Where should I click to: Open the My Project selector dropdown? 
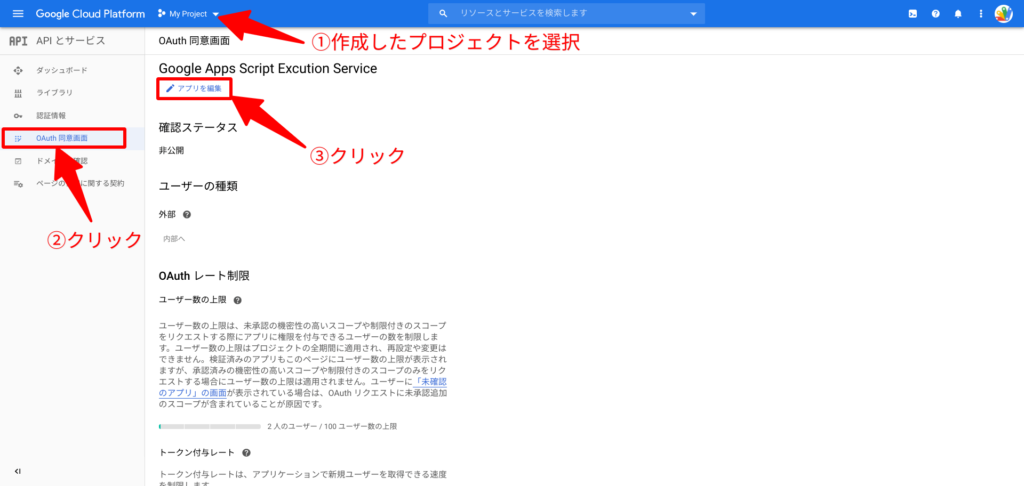pyautogui.click(x=189, y=14)
